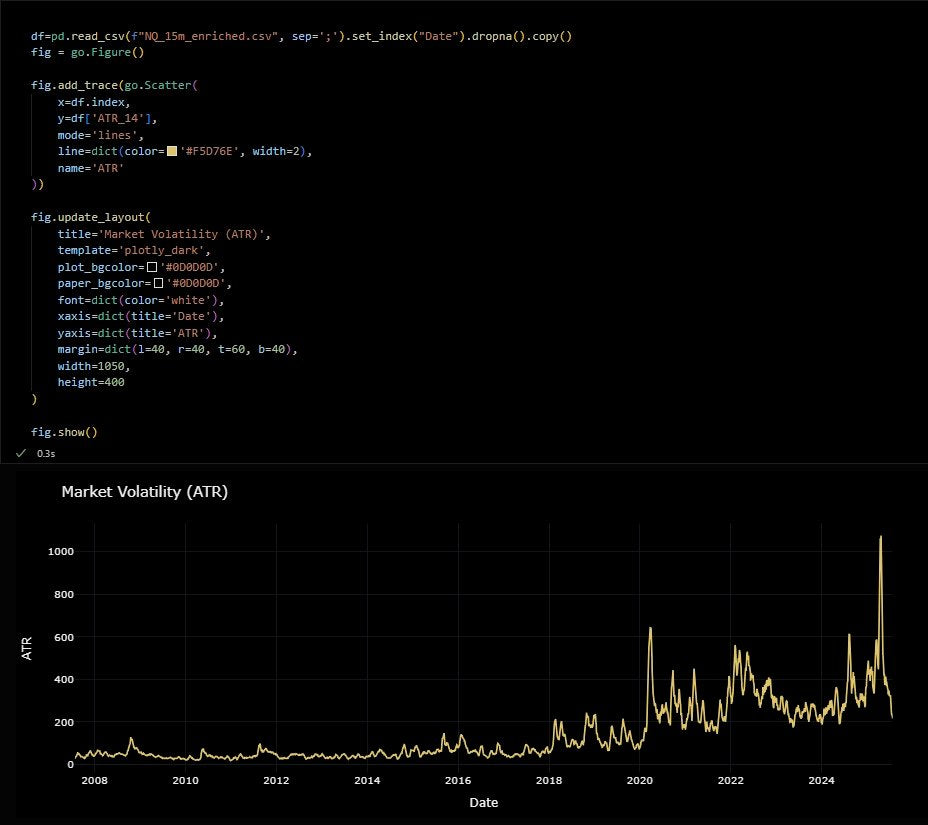Click the 'width=1050' code line
This screenshot has height=825, width=928.
[x=94, y=366]
